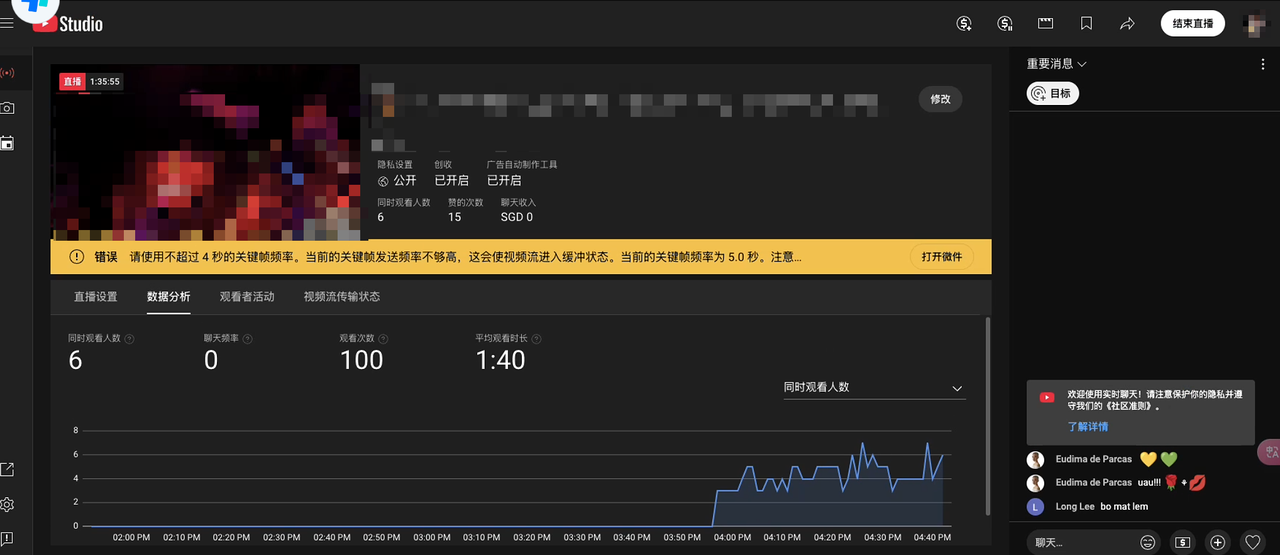Click the pause ads dollar icon

coord(1005,23)
